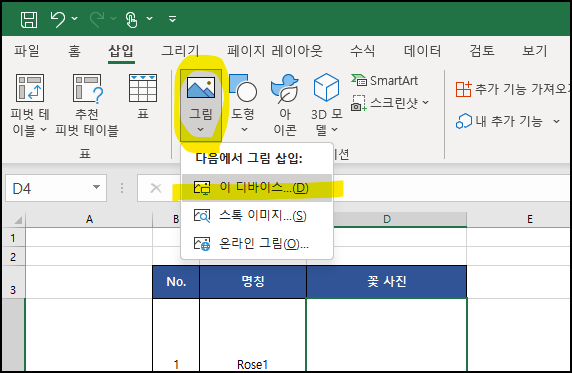
Task: Select row 1 header
Action: 13,238
